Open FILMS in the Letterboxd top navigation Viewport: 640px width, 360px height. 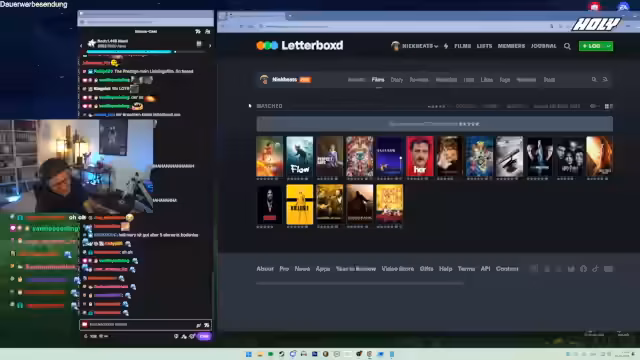[x=462, y=46]
